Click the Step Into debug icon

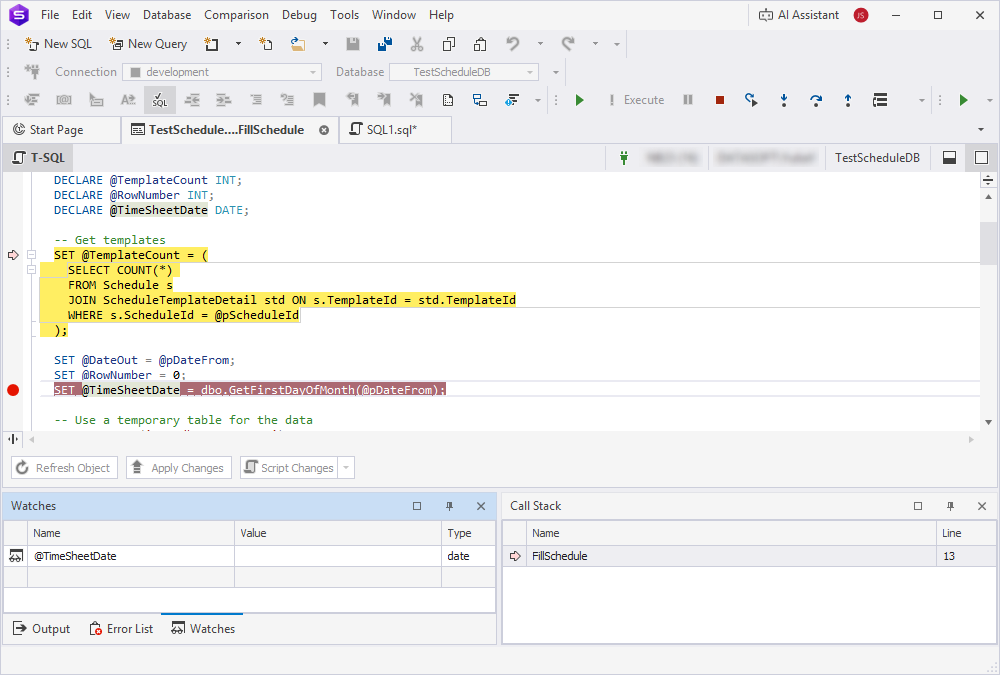click(784, 100)
